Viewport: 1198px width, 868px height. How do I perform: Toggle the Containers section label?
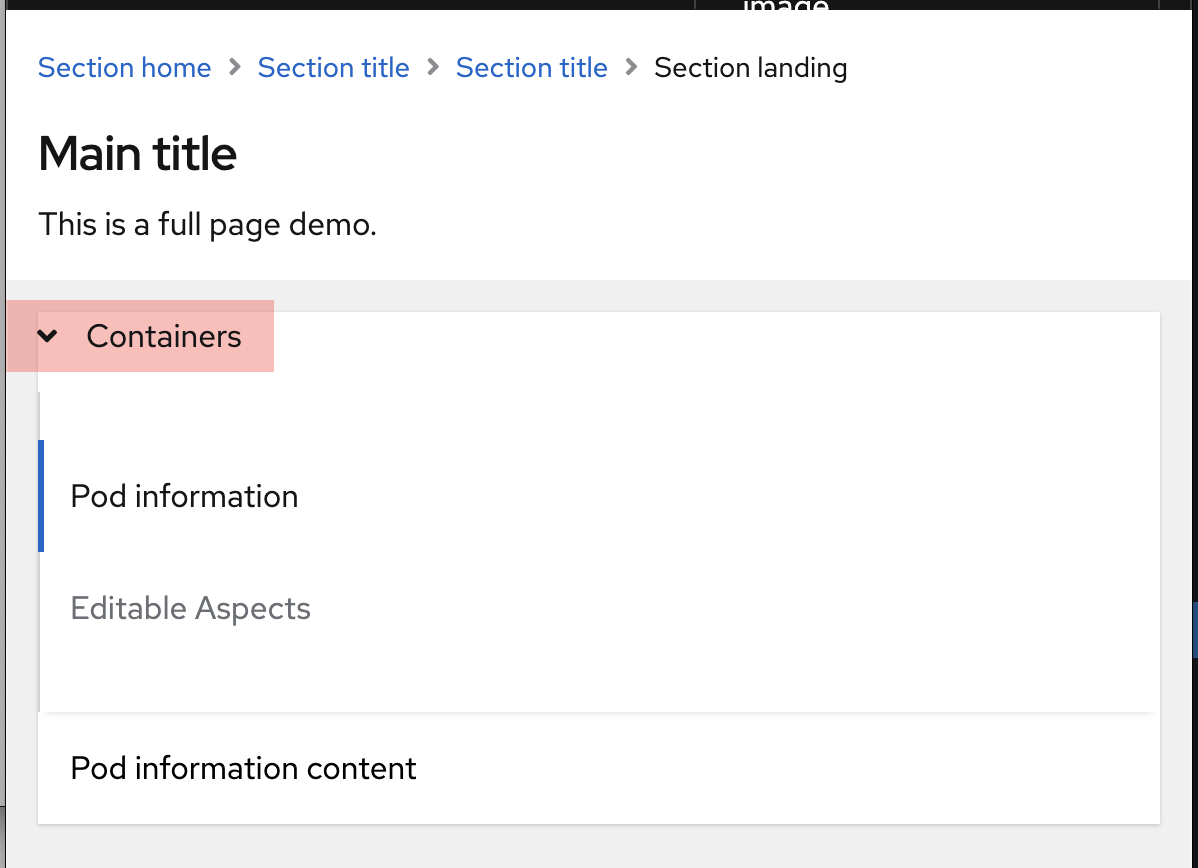pyautogui.click(x=164, y=336)
